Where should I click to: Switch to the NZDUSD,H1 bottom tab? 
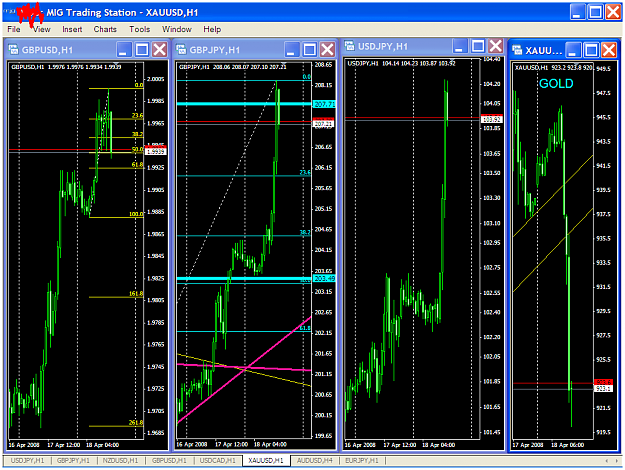[x=120, y=460]
